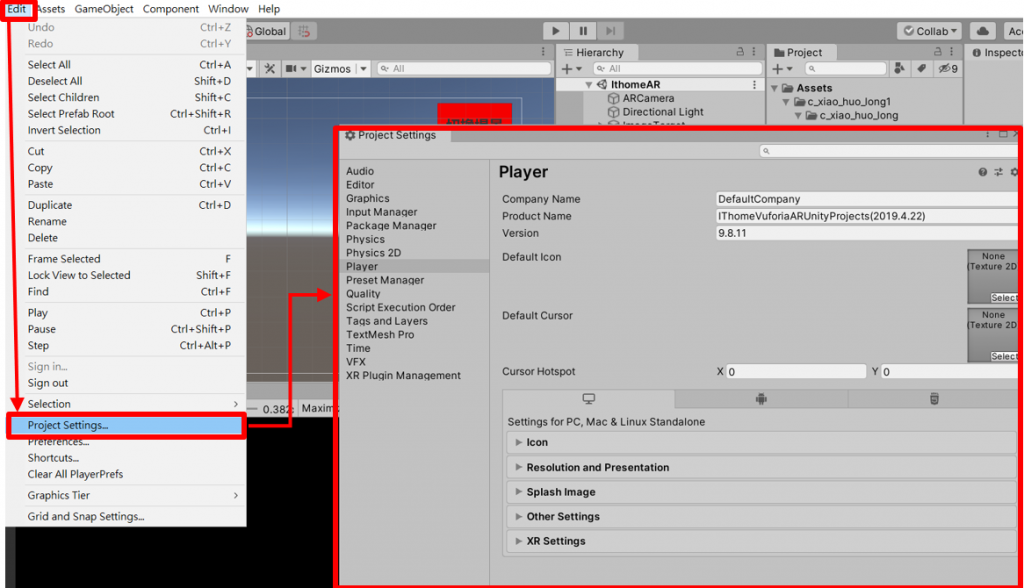The image size is (1024, 588).
Task: Select Quality in Project Settings list
Action: tap(363, 294)
